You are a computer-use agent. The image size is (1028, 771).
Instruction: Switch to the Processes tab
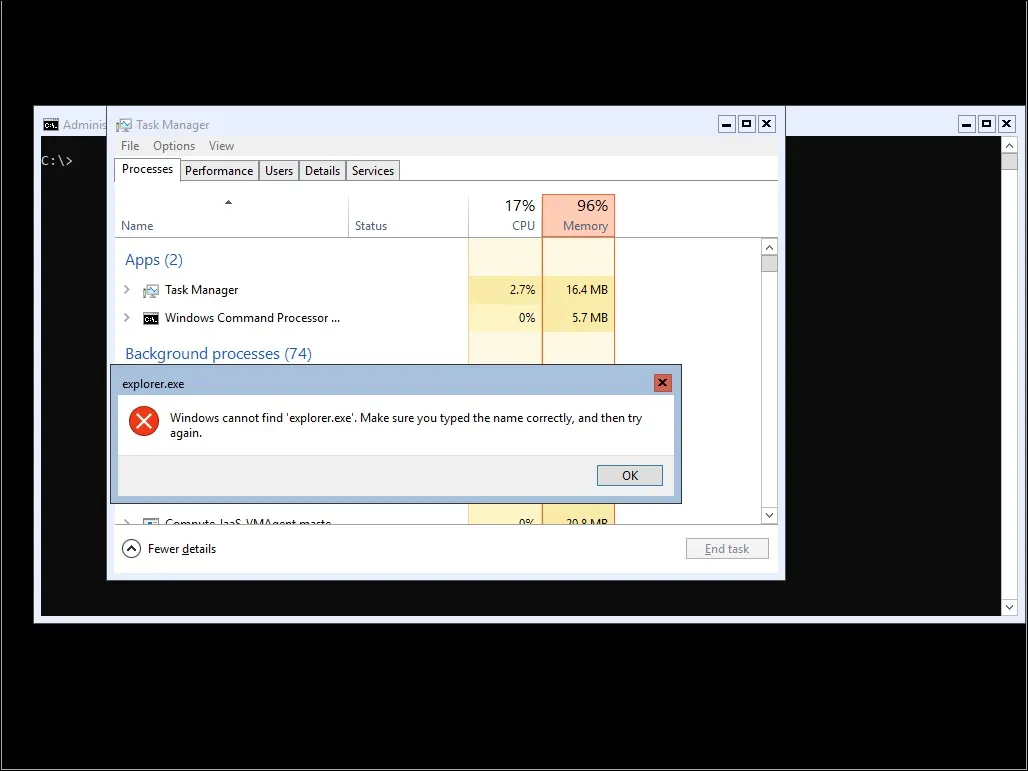(148, 169)
